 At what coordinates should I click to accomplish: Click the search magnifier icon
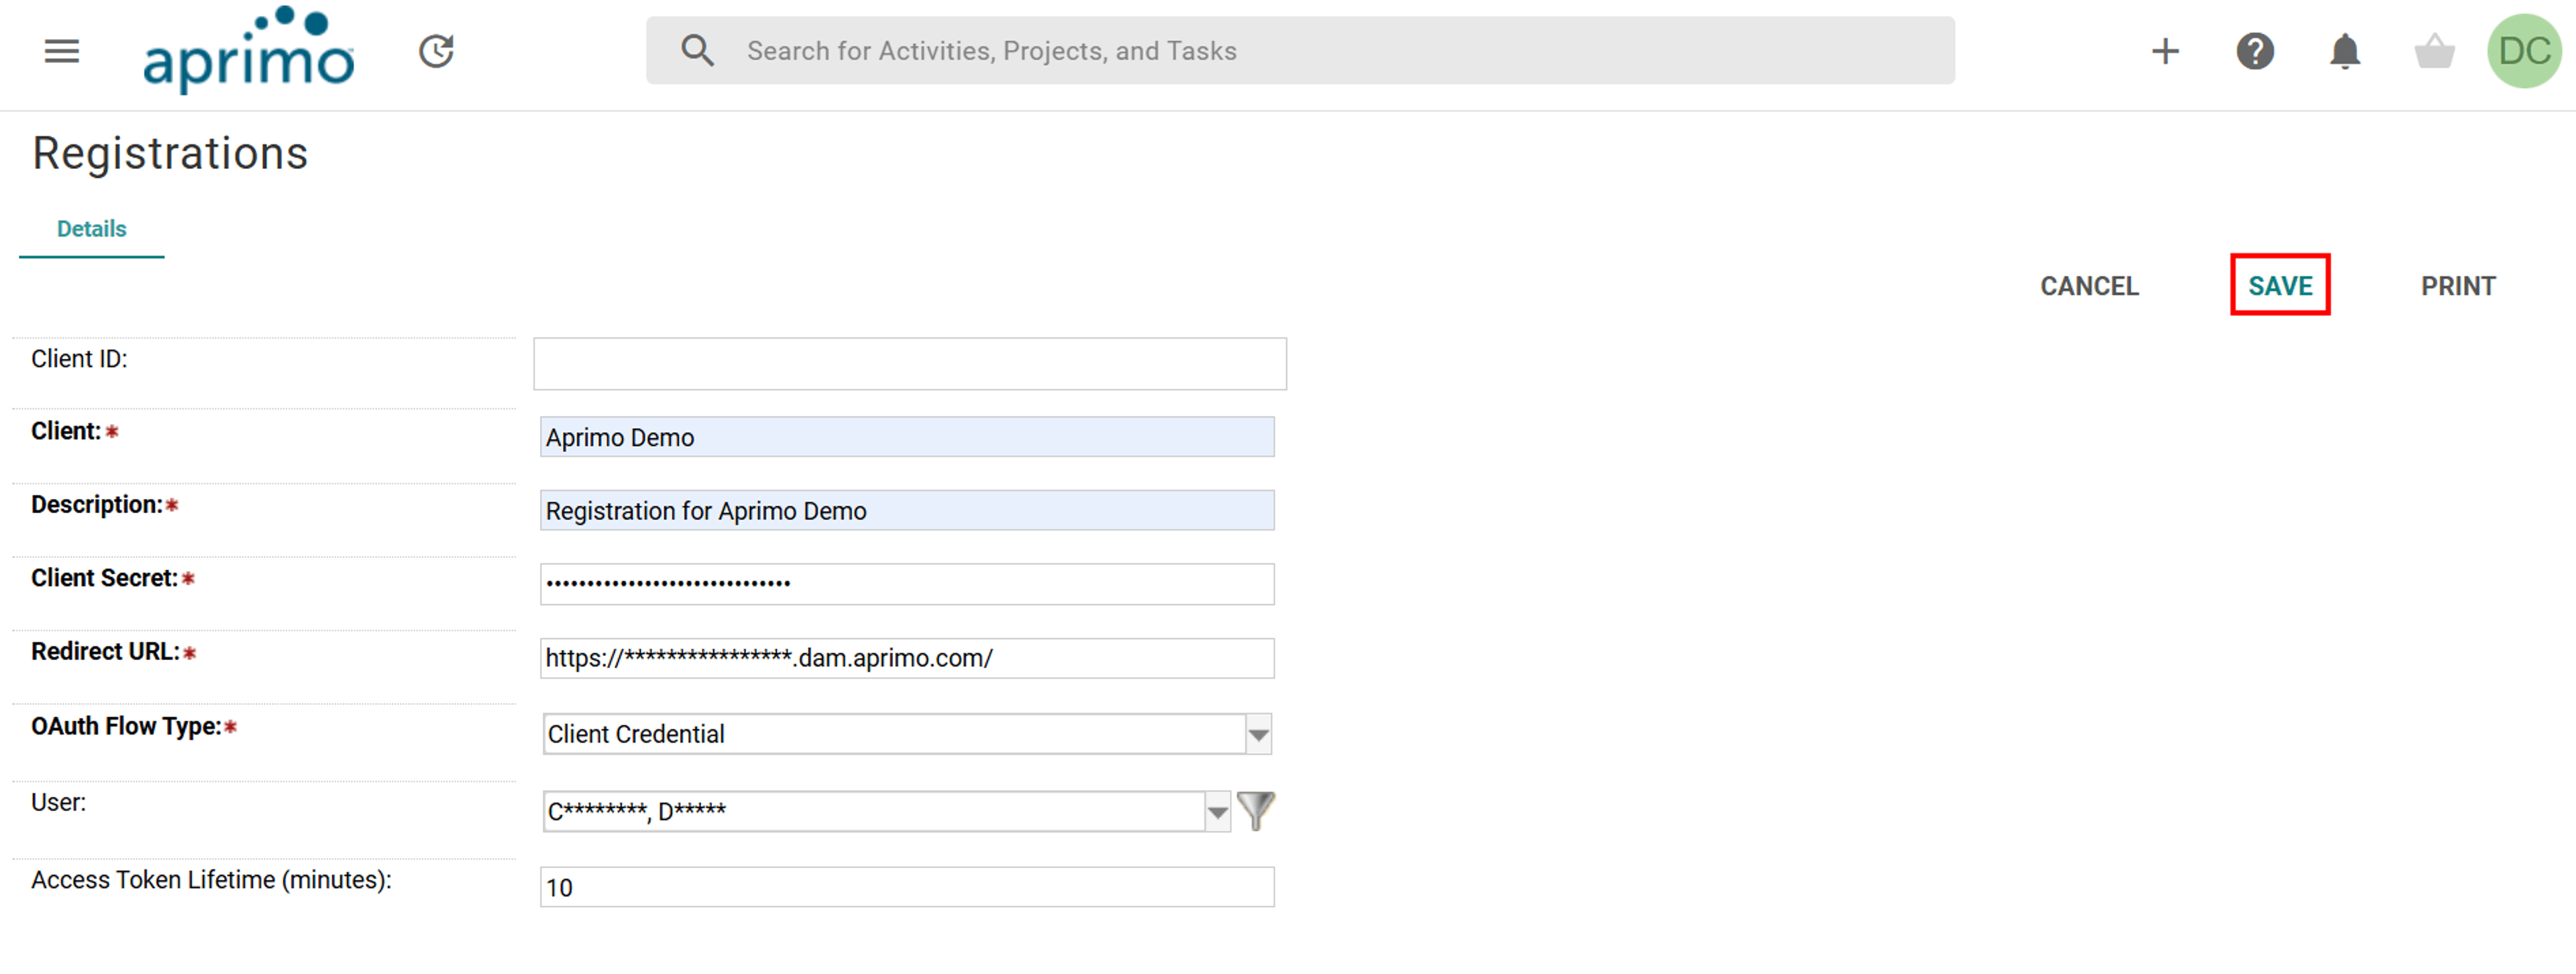tap(697, 51)
